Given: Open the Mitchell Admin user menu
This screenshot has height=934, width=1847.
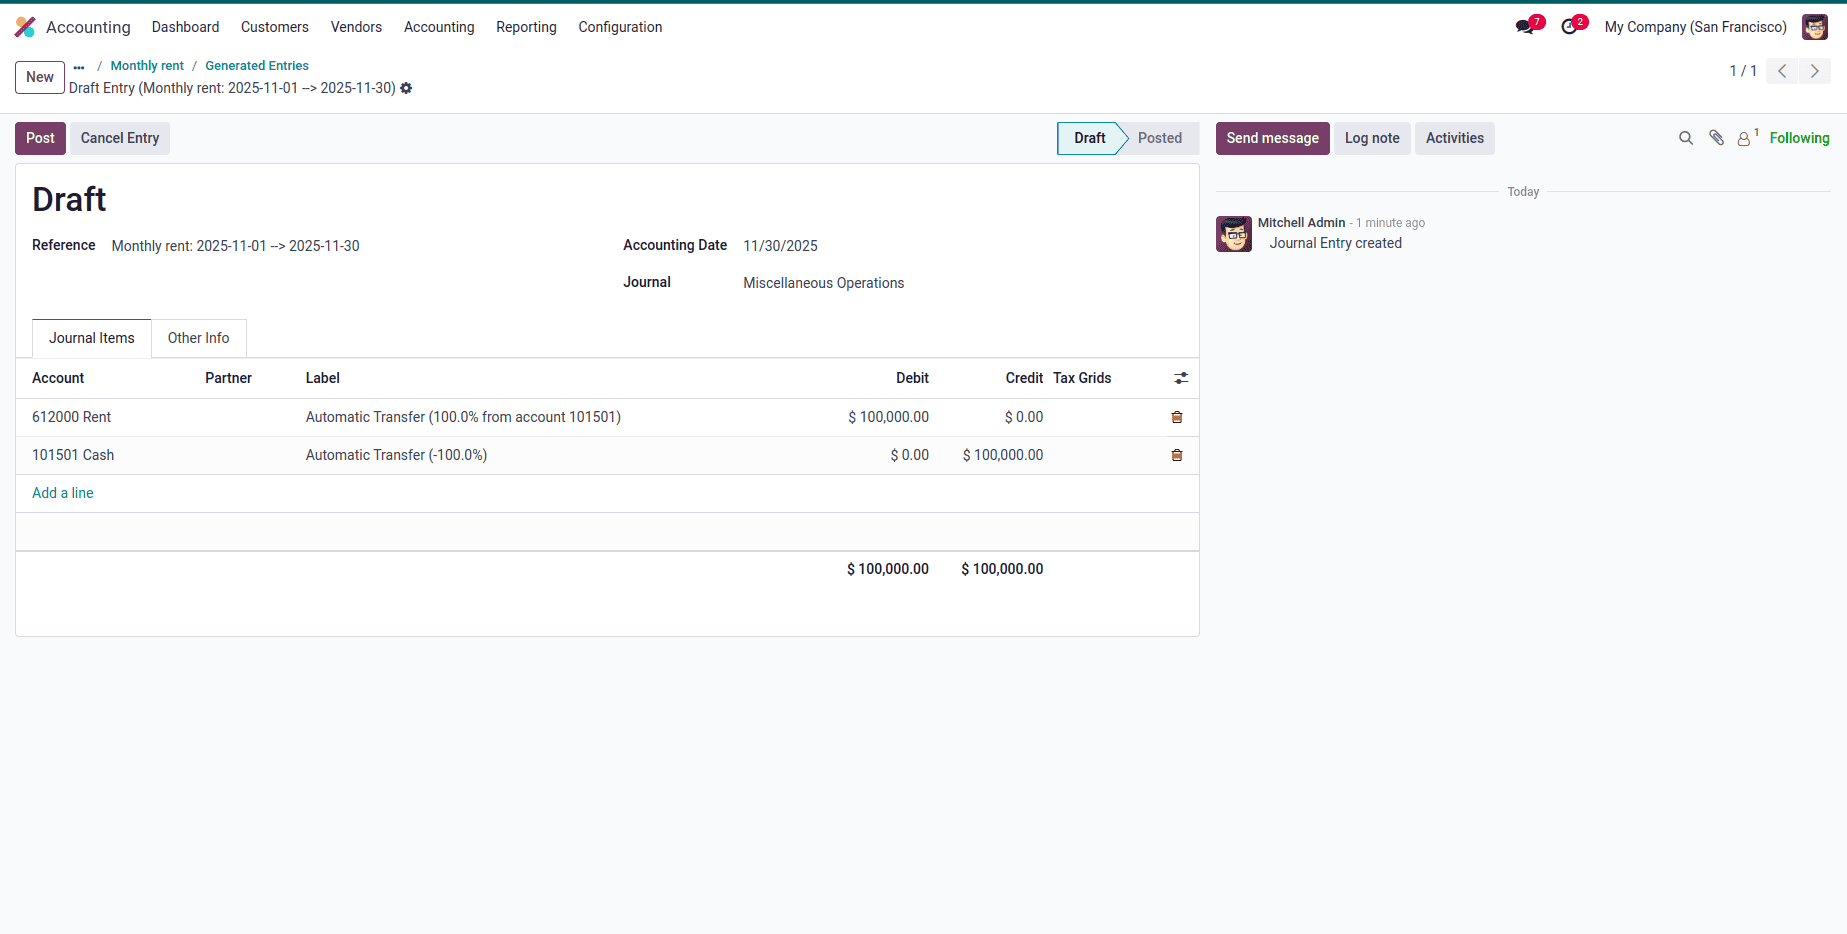Looking at the screenshot, I should (x=1813, y=27).
